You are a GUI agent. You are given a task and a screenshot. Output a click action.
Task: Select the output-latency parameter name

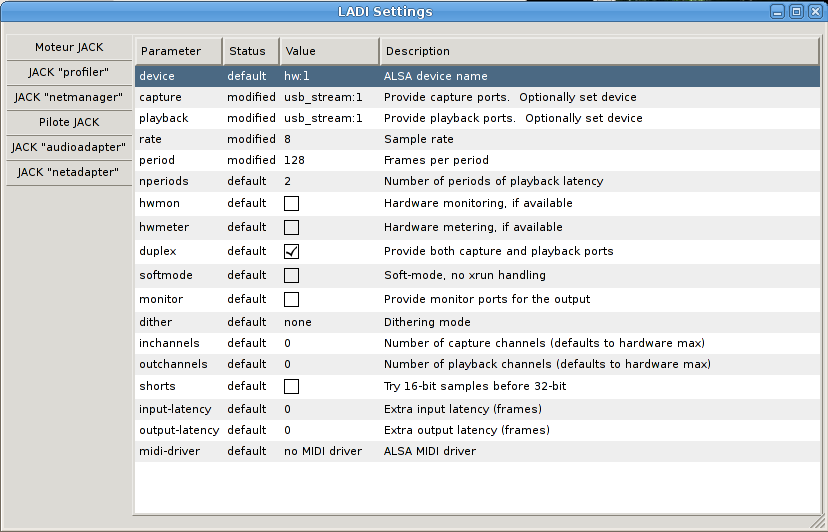(x=179, y=431)
